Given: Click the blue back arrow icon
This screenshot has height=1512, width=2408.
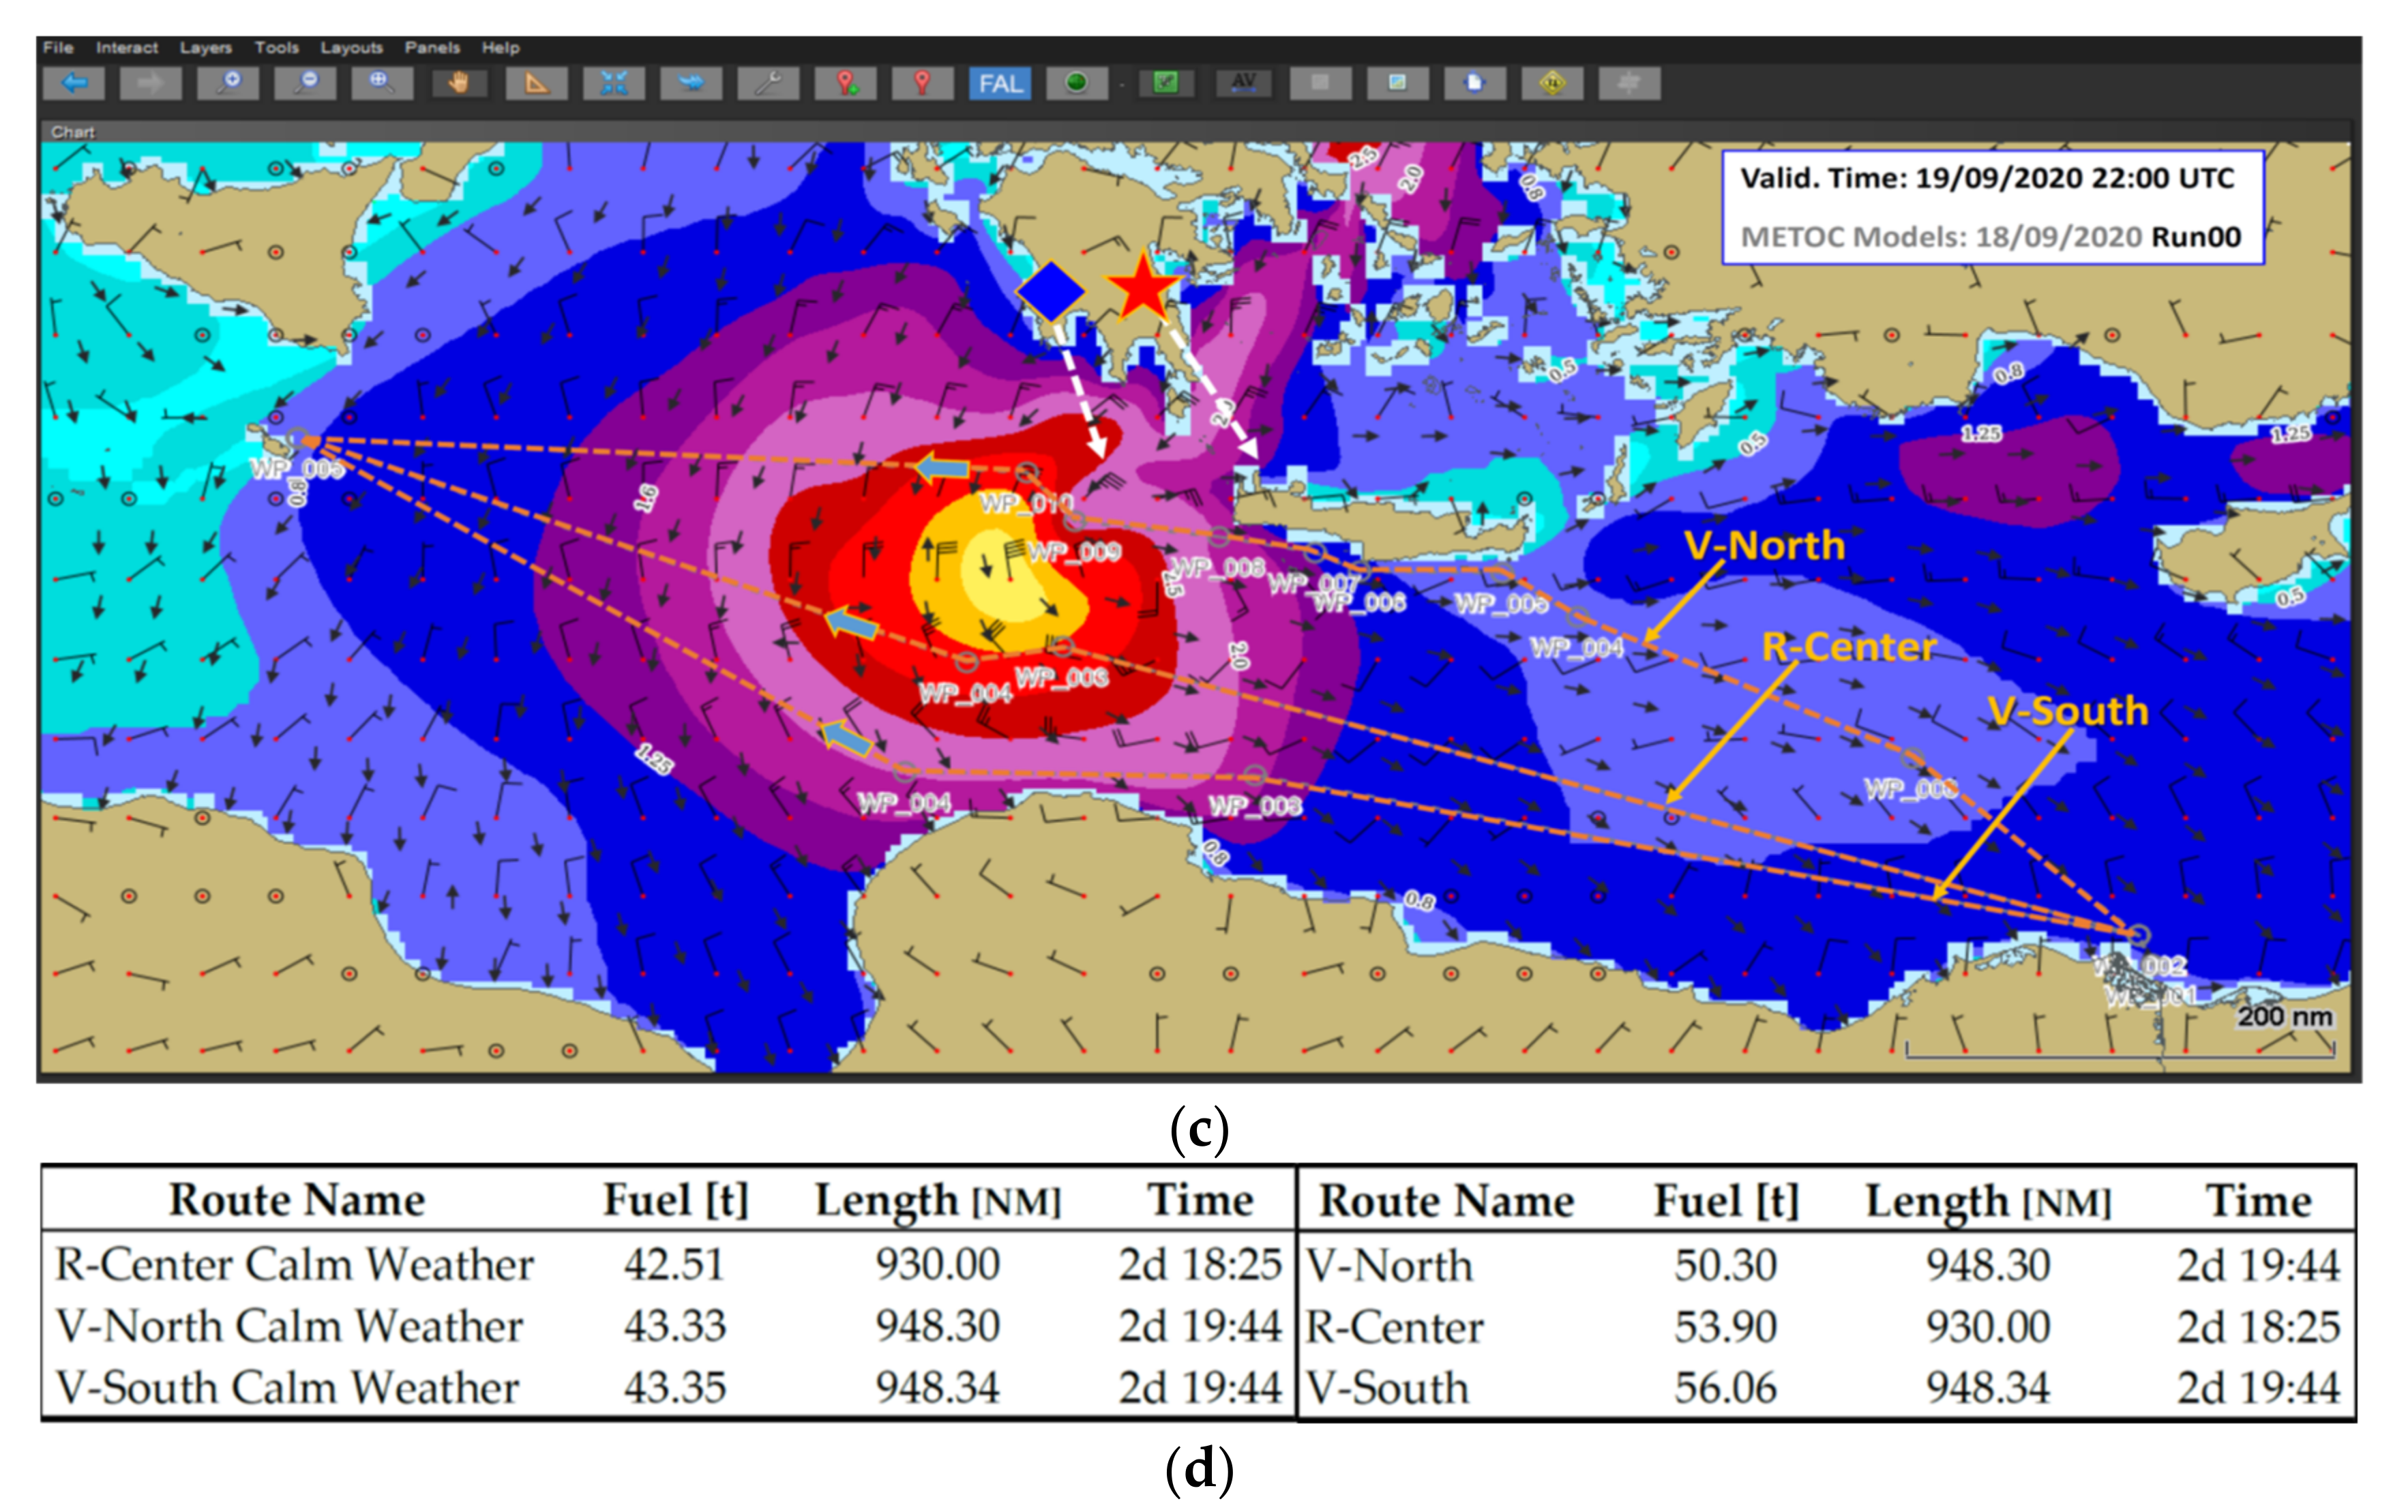Looking at the screenshot, I should 74,83.
